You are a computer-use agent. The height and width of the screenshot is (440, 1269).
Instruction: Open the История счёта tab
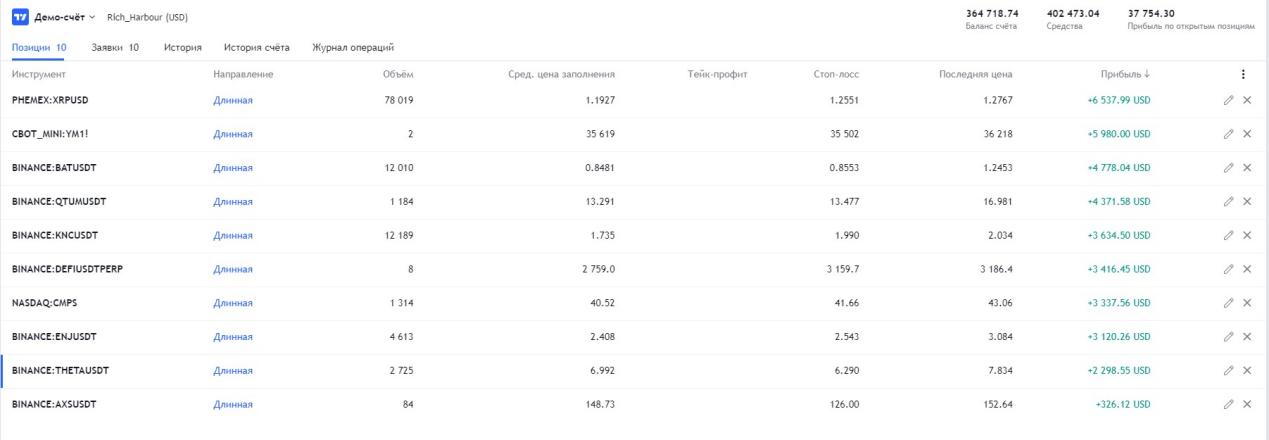tap(257, 47)
